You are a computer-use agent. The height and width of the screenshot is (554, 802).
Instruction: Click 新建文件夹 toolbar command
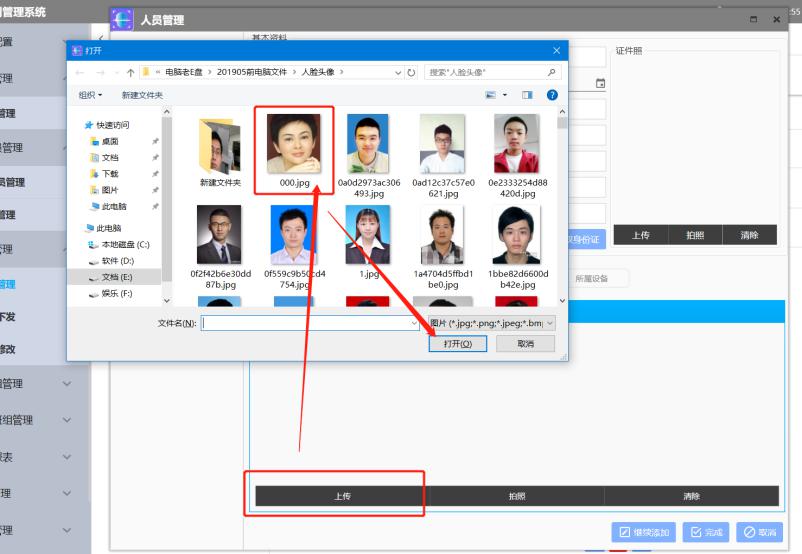(x=144, y=95)
